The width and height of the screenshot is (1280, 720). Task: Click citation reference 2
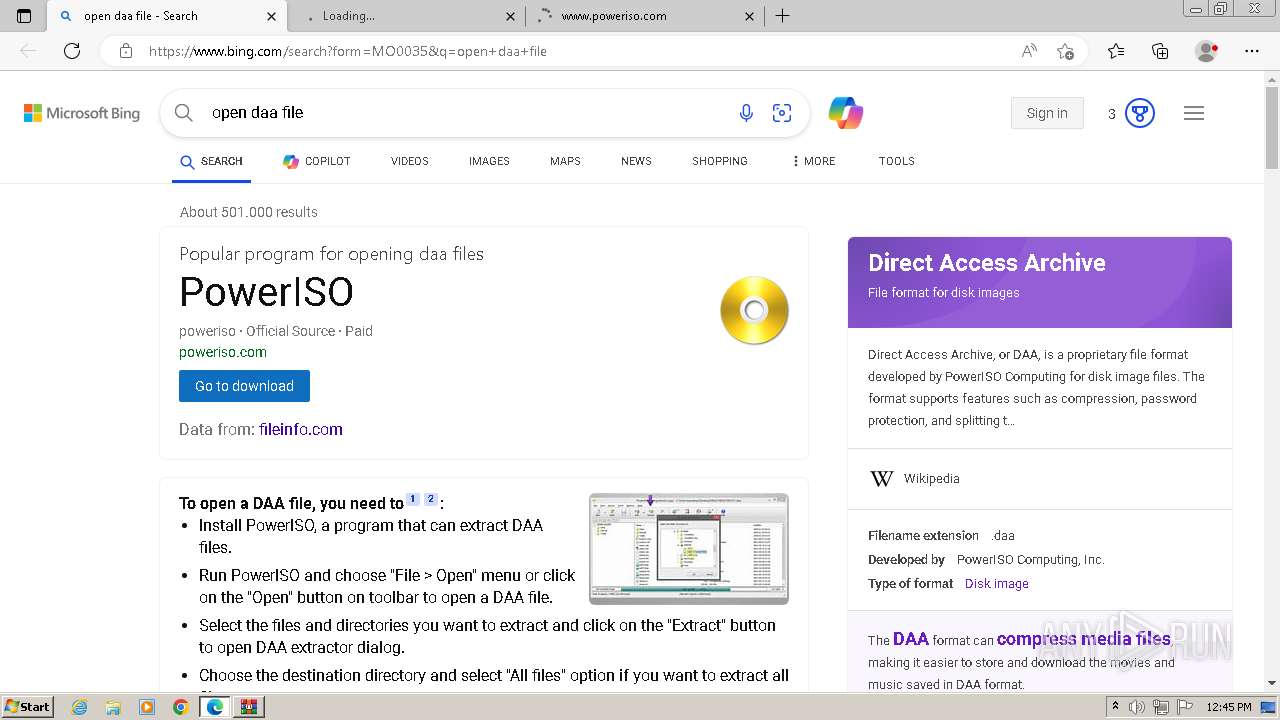[431, 499]
